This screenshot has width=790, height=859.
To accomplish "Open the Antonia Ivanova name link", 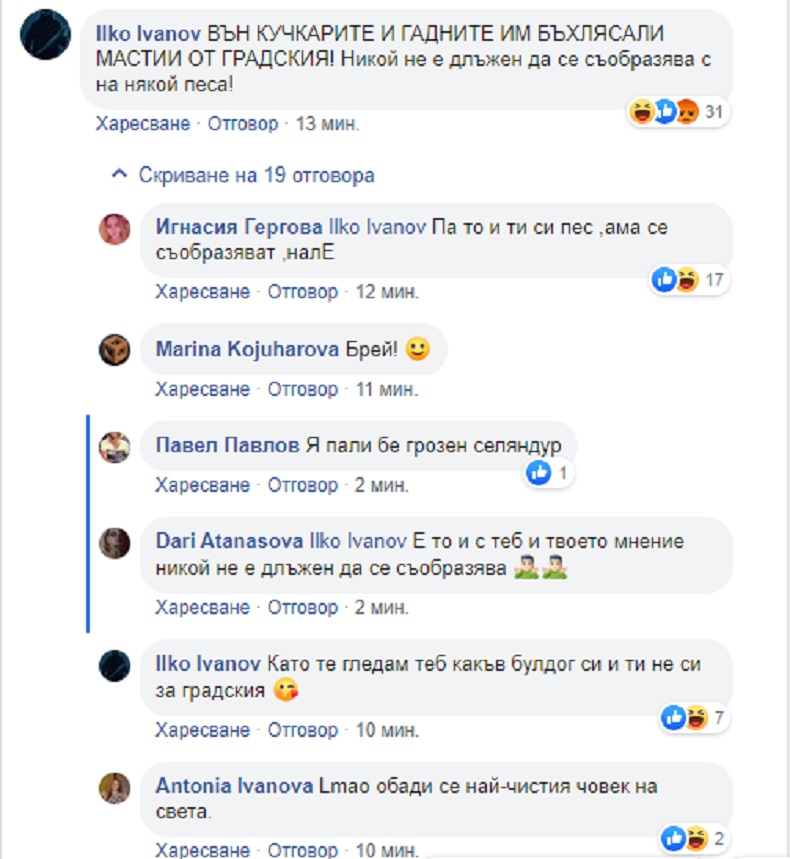I will [x=234, y=786].
